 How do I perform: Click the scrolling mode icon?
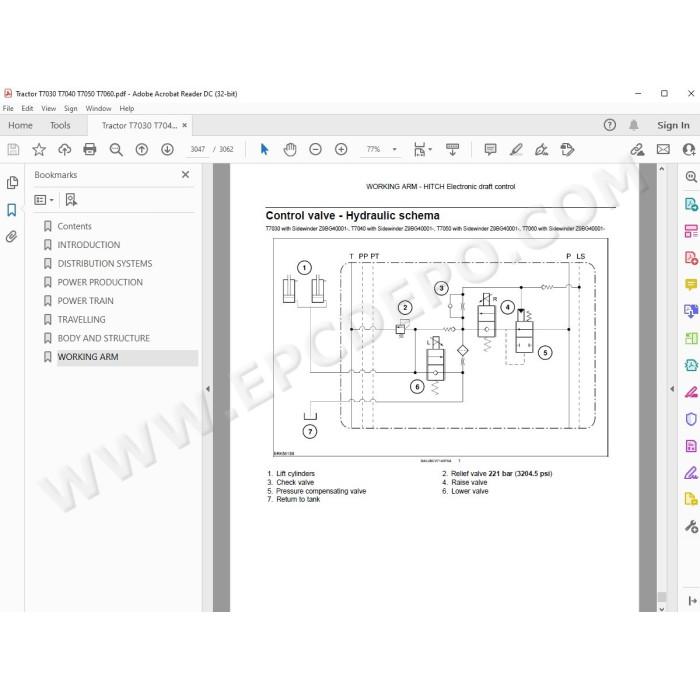pyautogui.click(x=452, y=149)
